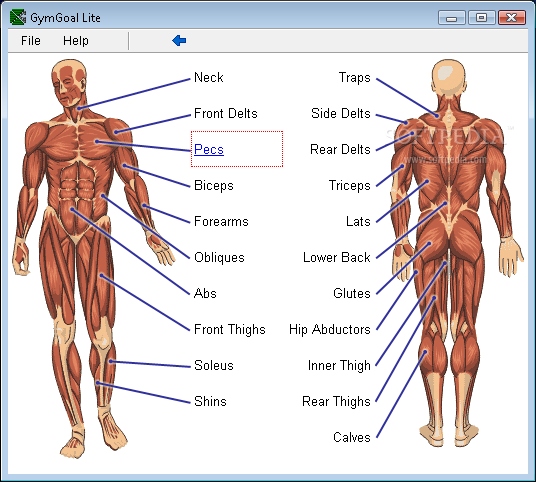Open the Help menu
This screenshot has width=536, height=482.
[76, 41]
